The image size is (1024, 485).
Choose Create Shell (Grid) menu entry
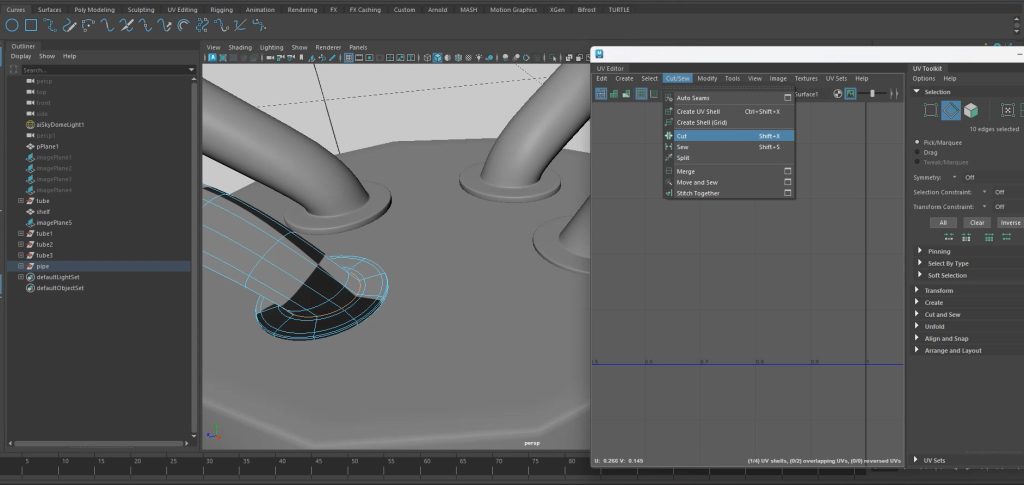[x=729, y=123]
